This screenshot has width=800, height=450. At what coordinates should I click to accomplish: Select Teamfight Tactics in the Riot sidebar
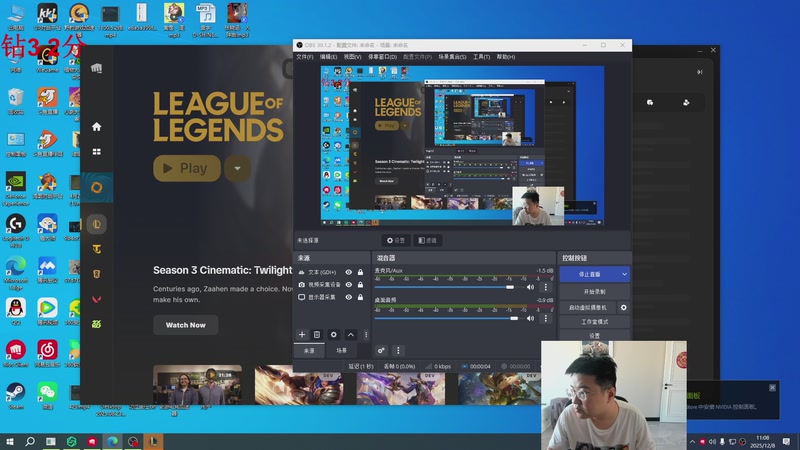(x=96, y=249)
